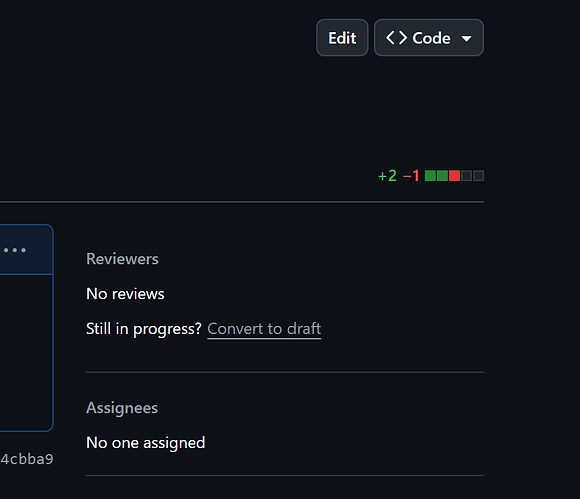Select the second green diffstat block

[x=442, y=176]
